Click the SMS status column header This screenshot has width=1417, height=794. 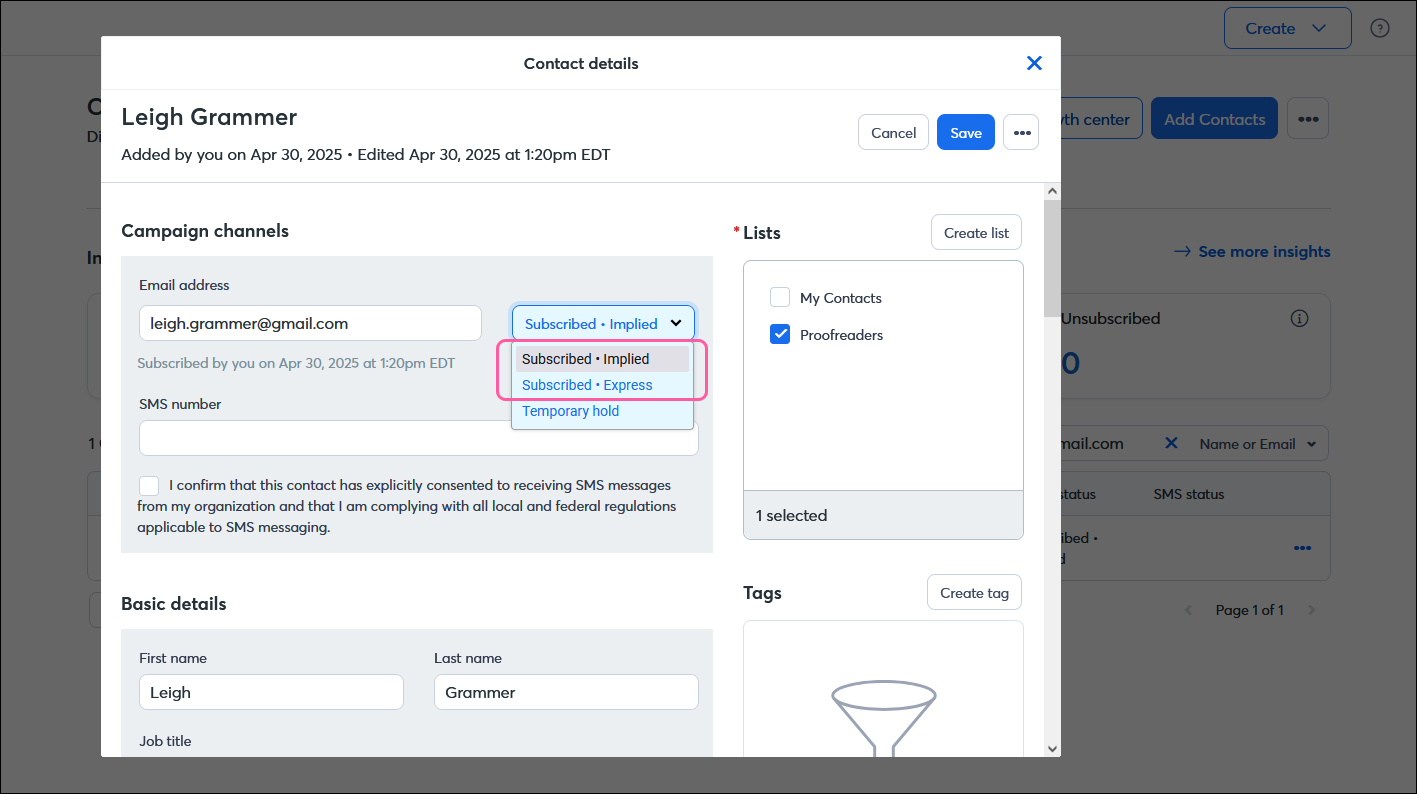point(1188,494)
